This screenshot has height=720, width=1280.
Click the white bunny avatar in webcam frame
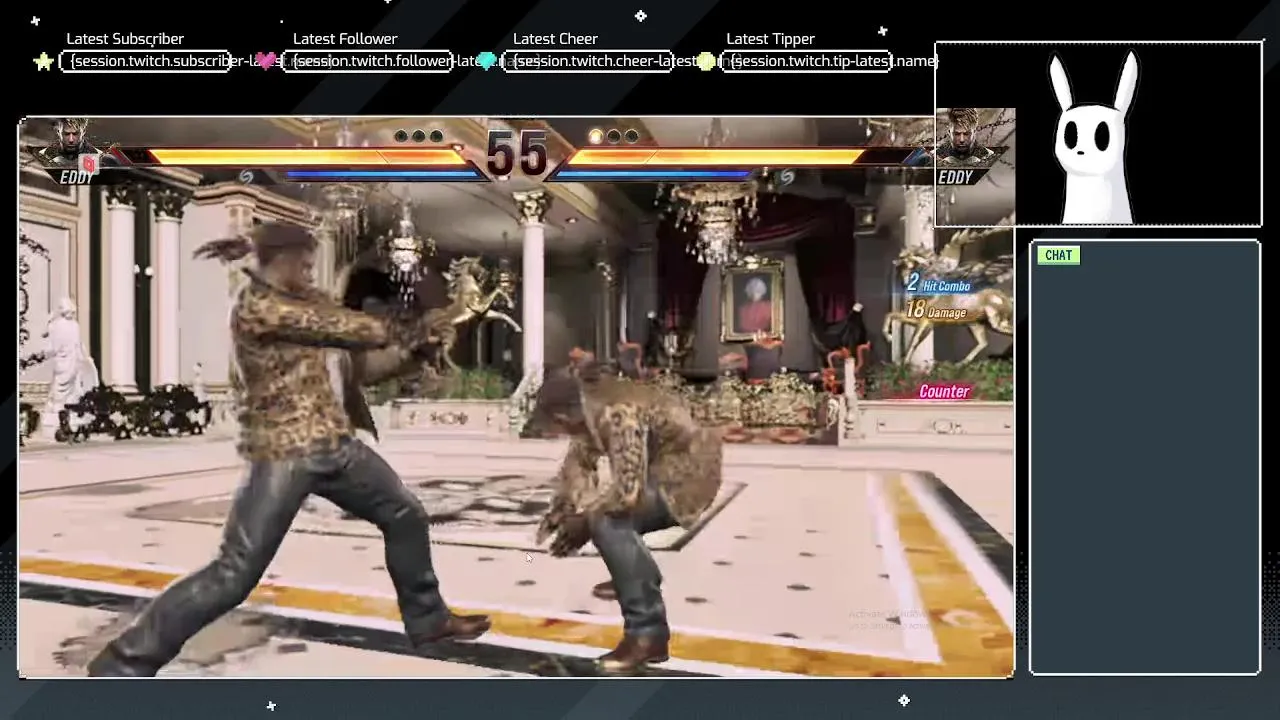(1095, 137)
